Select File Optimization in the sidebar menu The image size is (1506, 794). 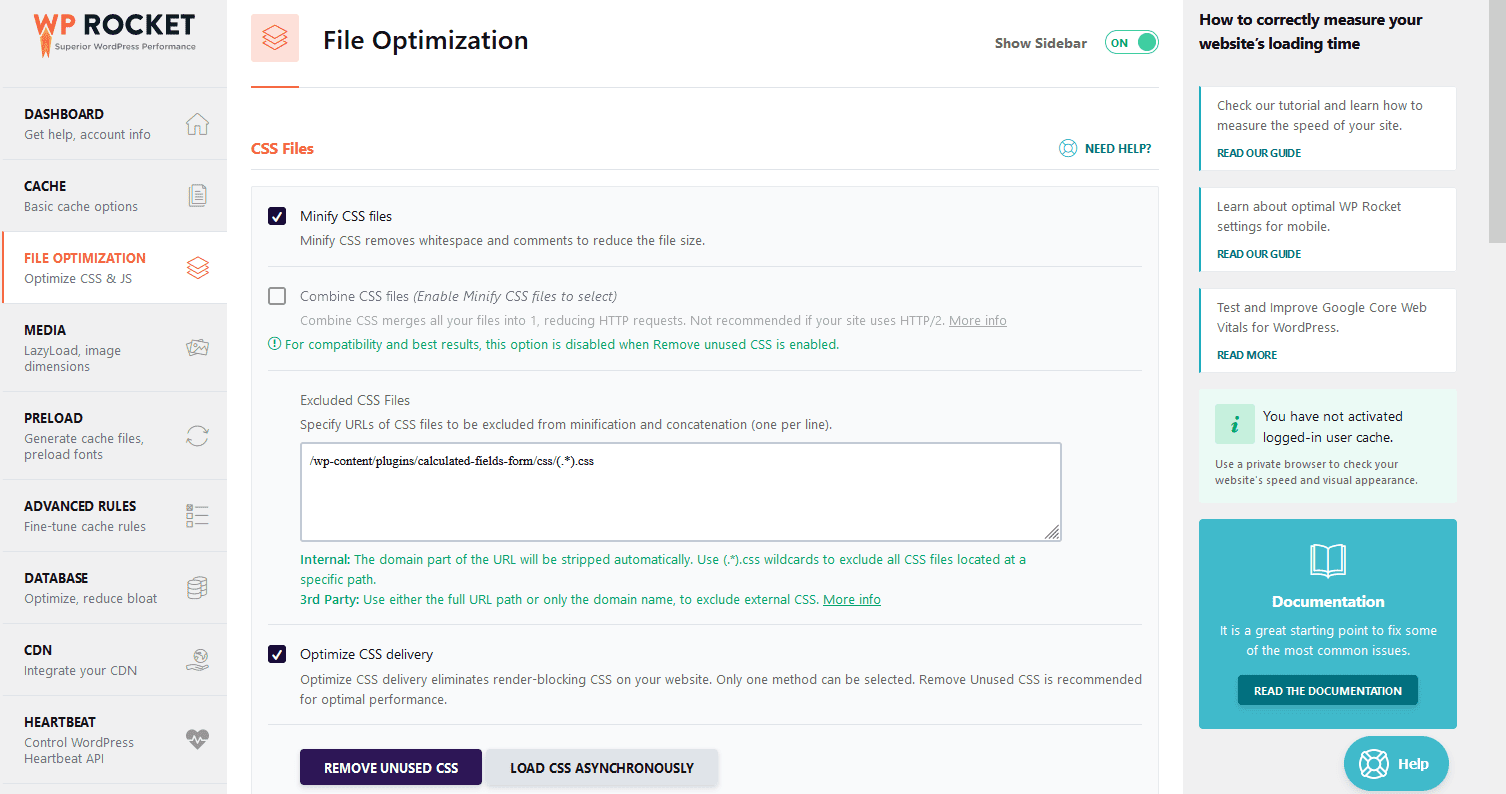[110, 267]
